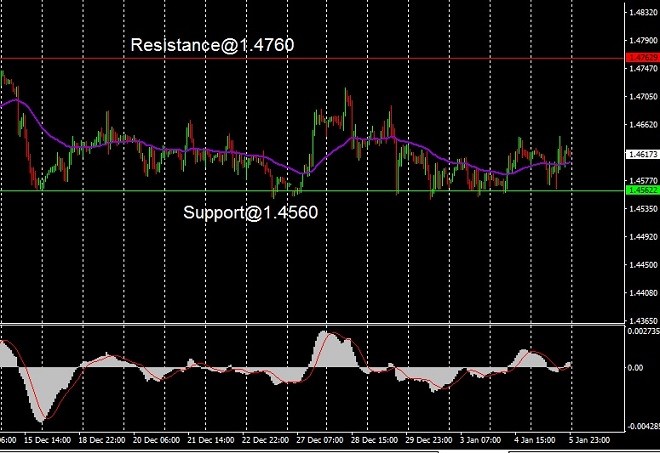Screen dimensions: 660x453
Task: Select the Support@1.4560 text label
Action: (x=250, y=212)
